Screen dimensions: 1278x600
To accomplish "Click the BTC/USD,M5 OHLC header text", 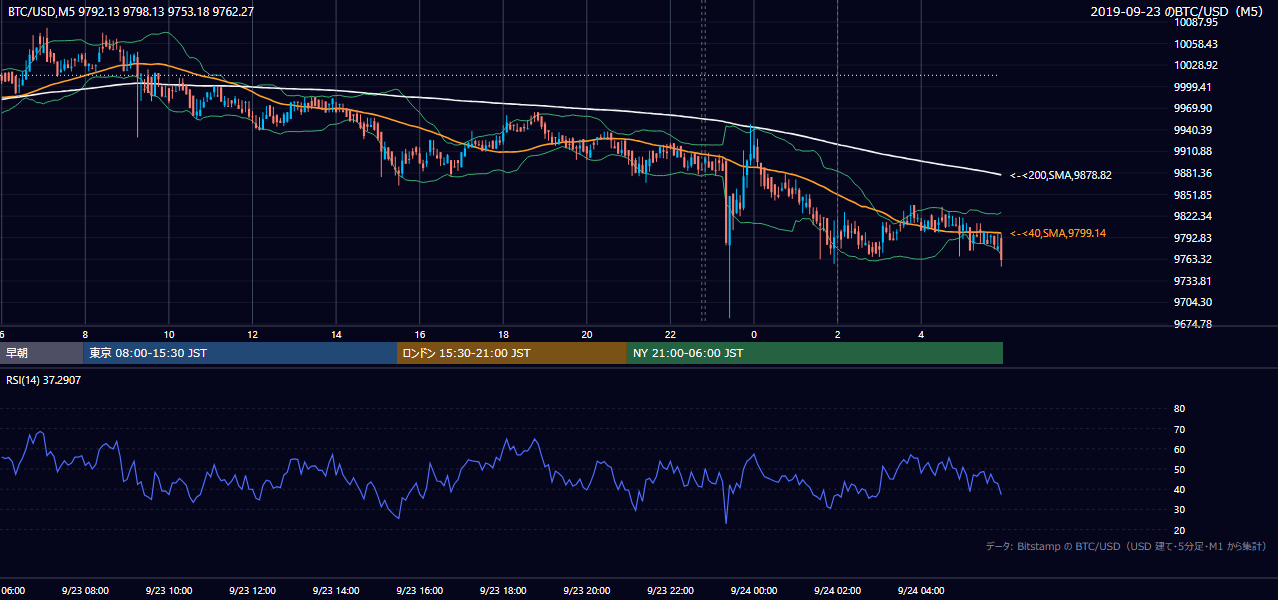I will point(131,11).
